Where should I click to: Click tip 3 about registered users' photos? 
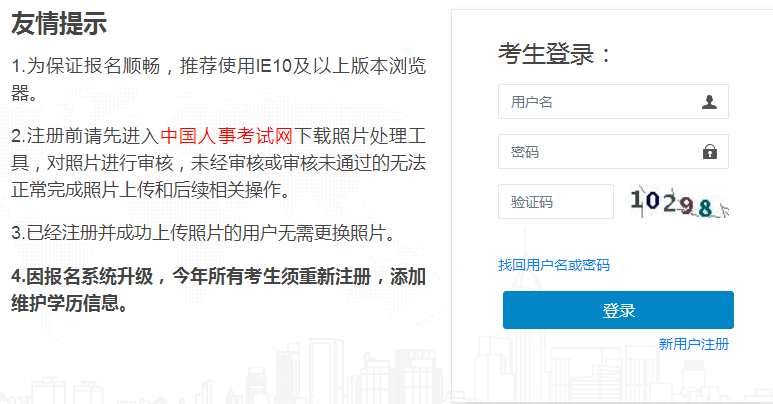[x=204, y=233]
